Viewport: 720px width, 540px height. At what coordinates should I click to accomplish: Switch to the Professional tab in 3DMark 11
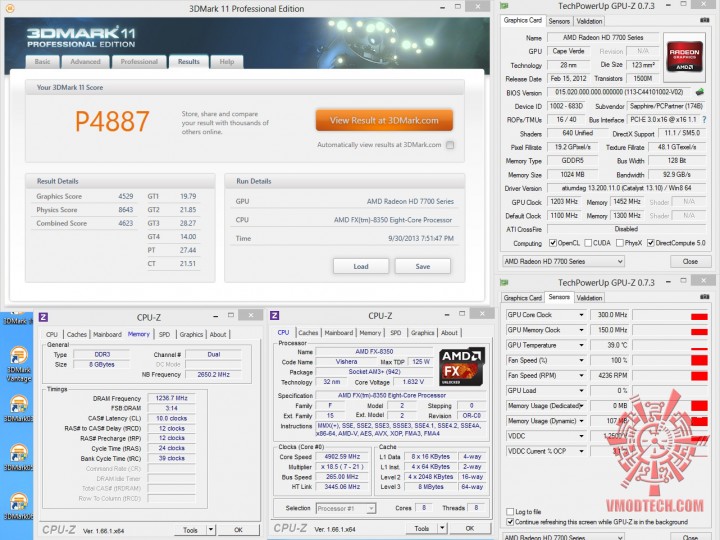(139, 62)
